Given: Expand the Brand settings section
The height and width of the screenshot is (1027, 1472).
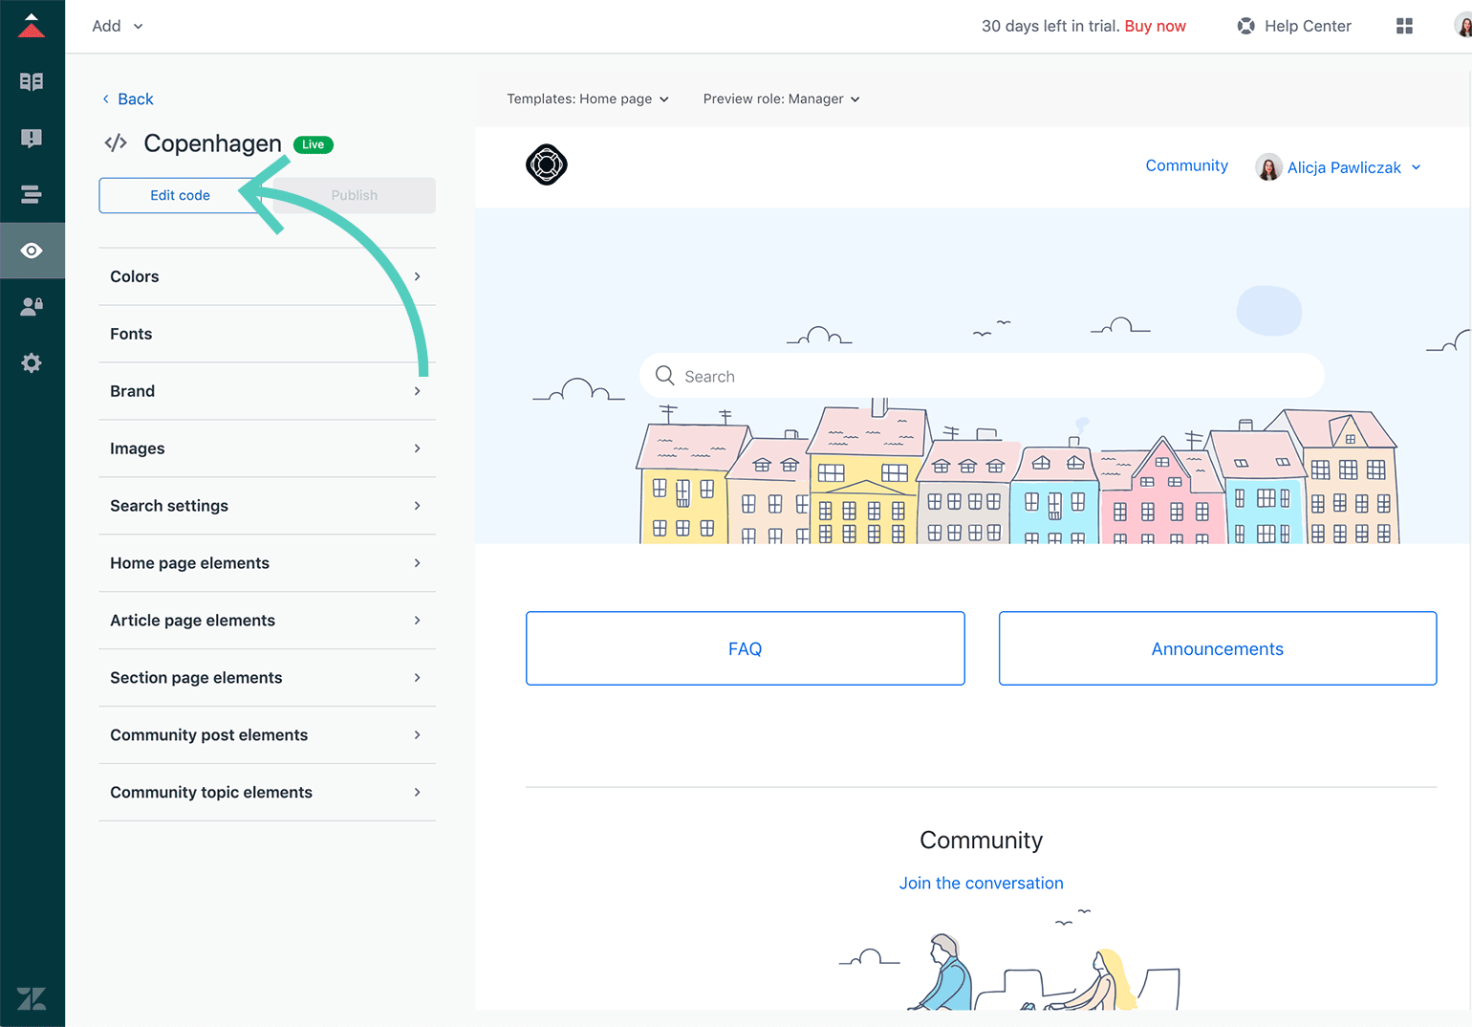Looking at the screenshot, I should 267,391.
